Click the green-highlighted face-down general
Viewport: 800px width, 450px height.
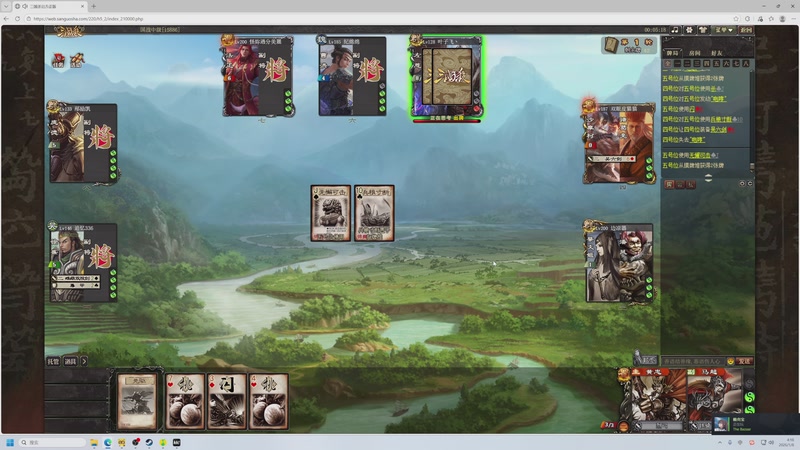[x=446, y=77]
